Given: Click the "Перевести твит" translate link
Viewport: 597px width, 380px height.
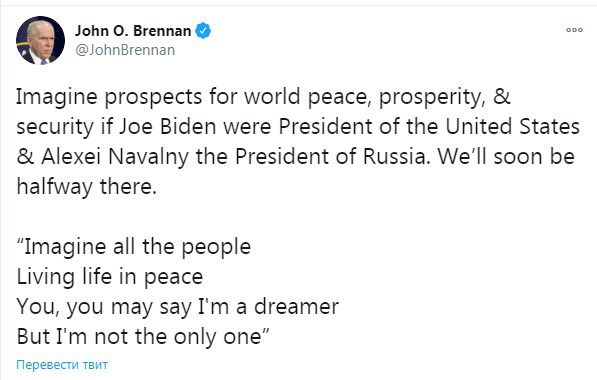Looking at the screenshot, I should tap(62, 365).
